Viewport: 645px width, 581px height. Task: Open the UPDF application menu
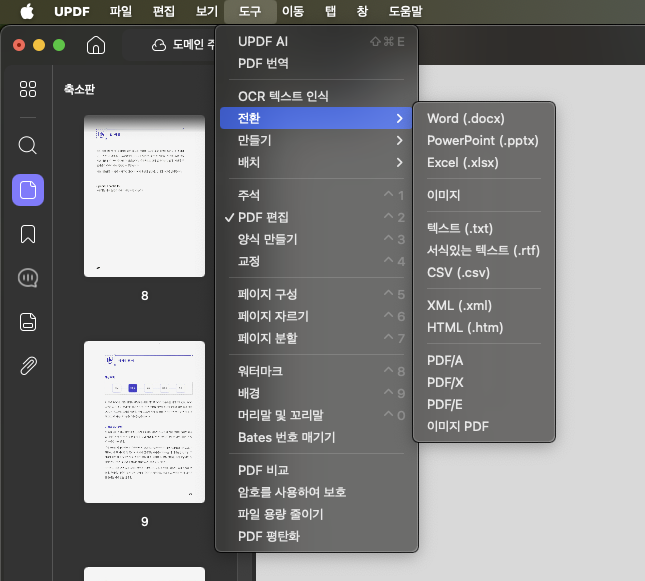pyautogui.click(x=72, y=11)
